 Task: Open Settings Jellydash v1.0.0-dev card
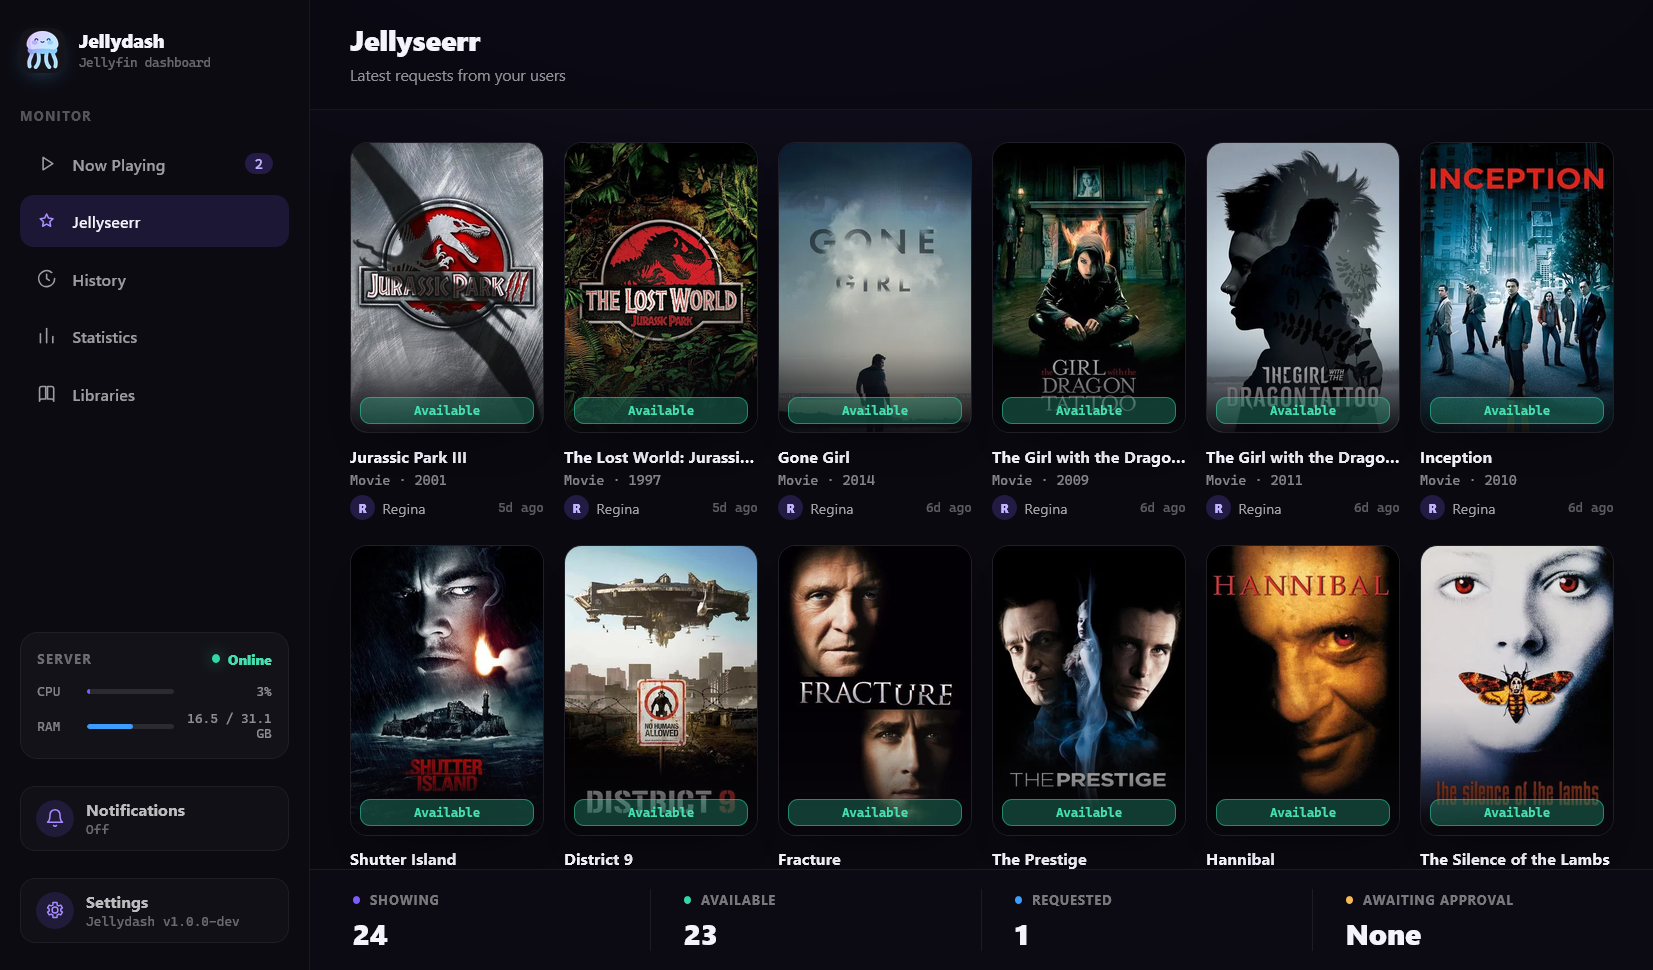point(154,910)
